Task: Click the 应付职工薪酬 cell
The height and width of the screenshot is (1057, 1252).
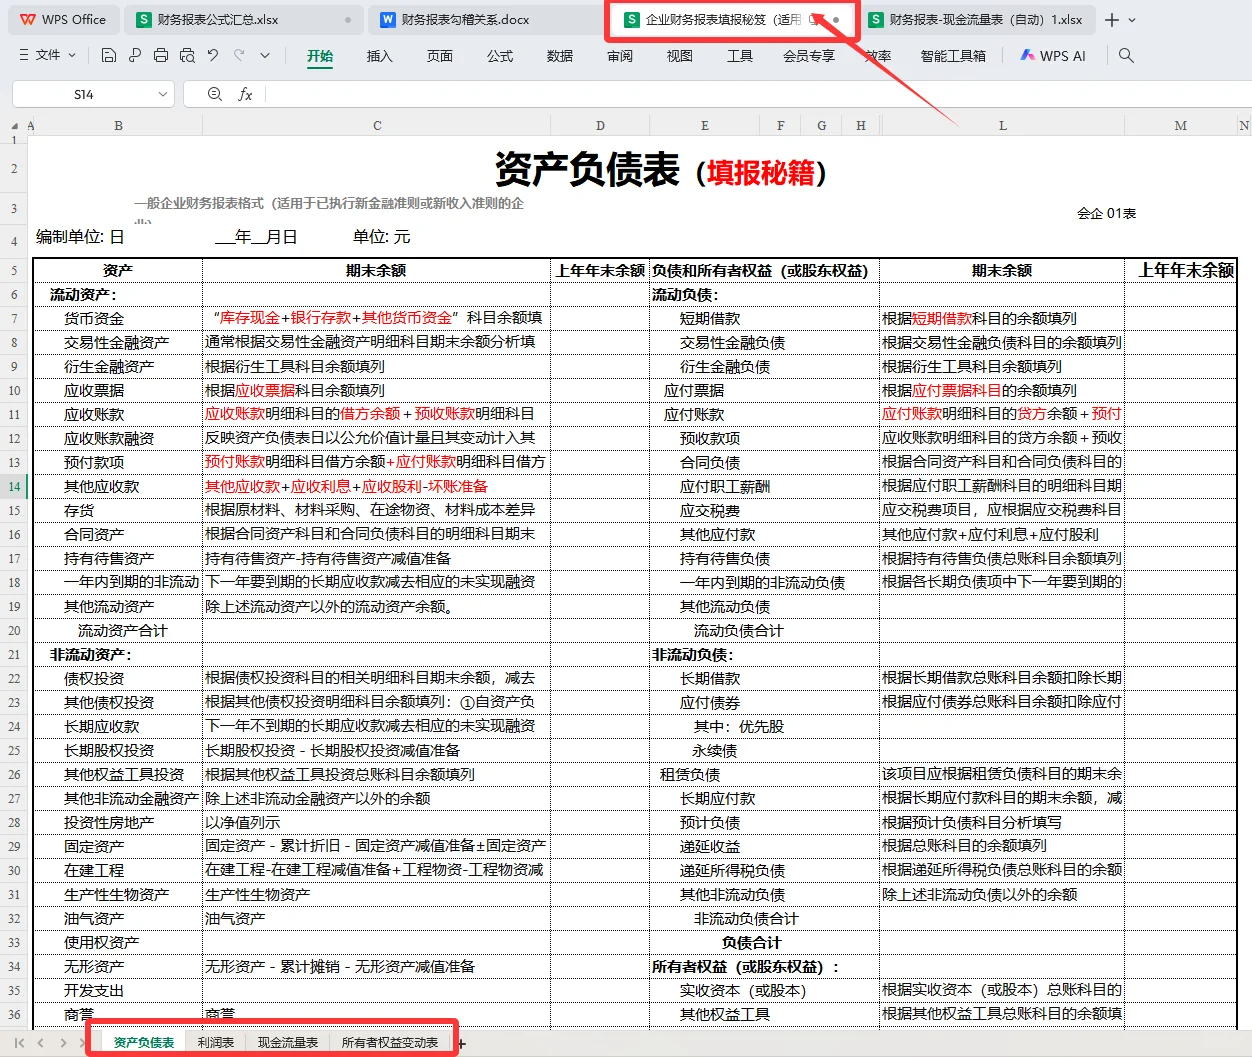Action: point(764,486)
